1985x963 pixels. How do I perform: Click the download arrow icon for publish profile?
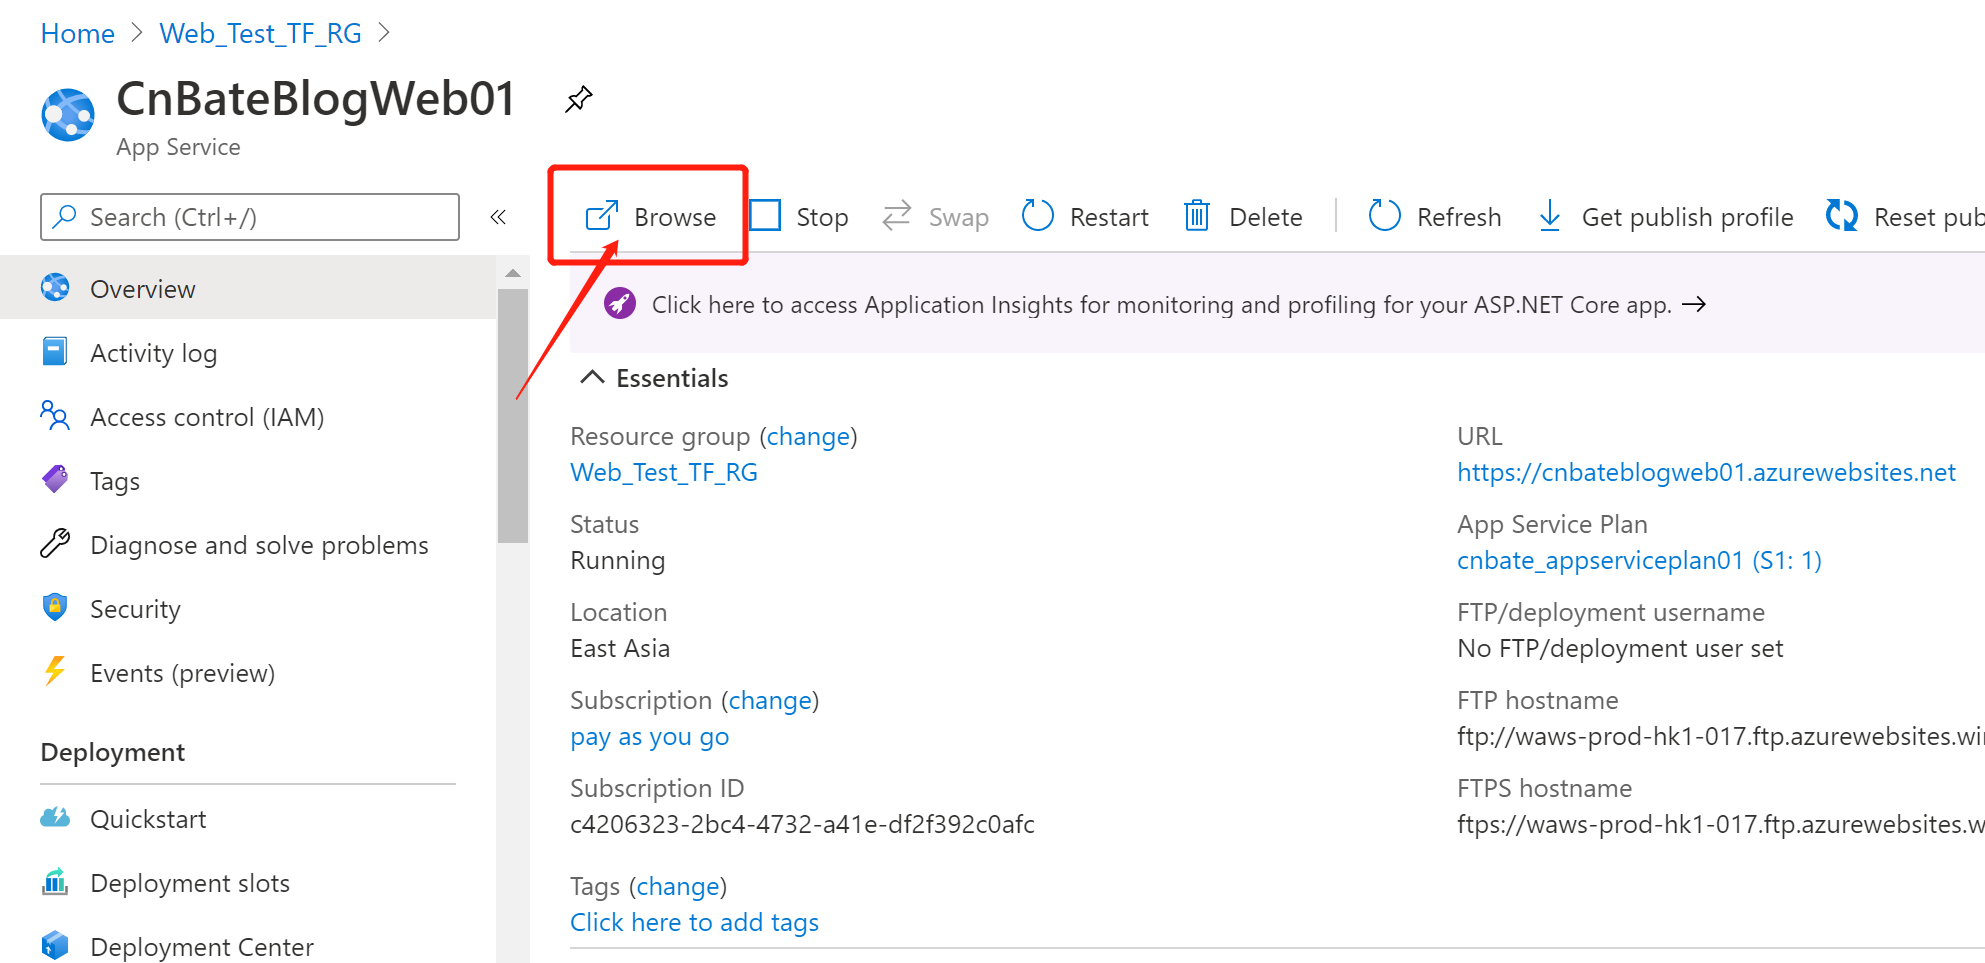(x=1550, y=216)
